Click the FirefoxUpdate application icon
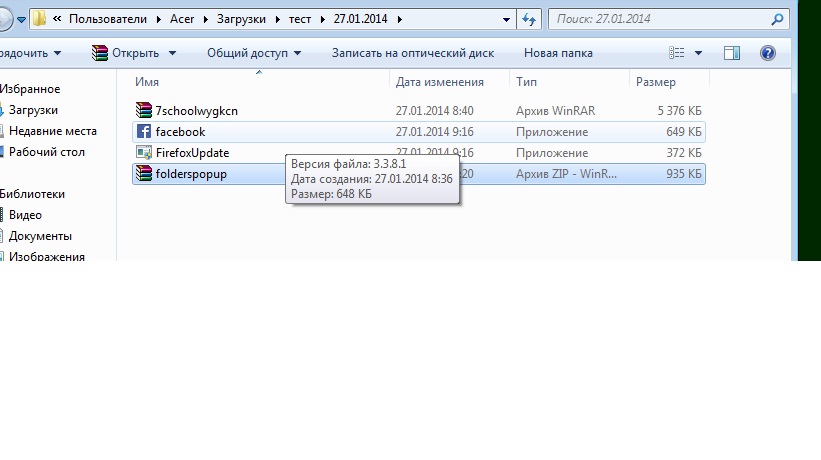 [143, 153]
